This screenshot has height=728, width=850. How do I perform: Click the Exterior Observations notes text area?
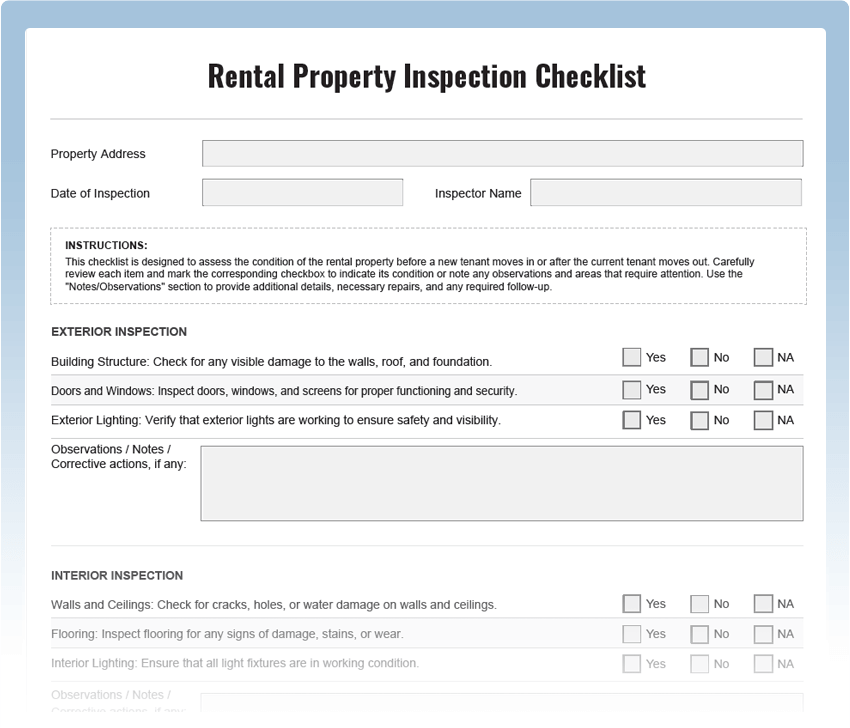pyautogui.click(x=503, y=483)
